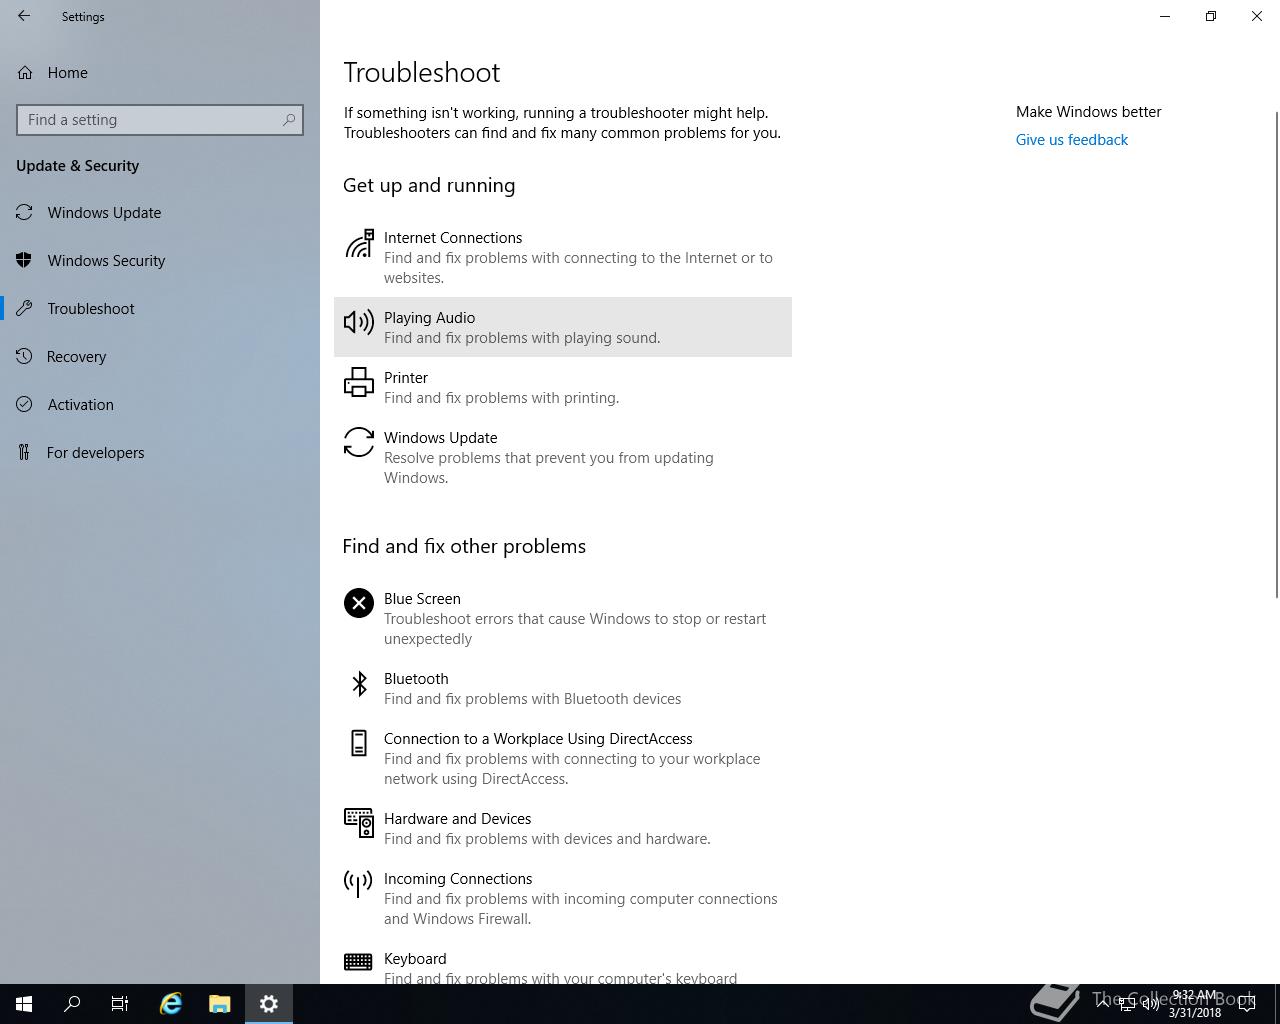Go to Settings Home
Viewport: 1280px width, 1024px height.
tap(160, 72)
